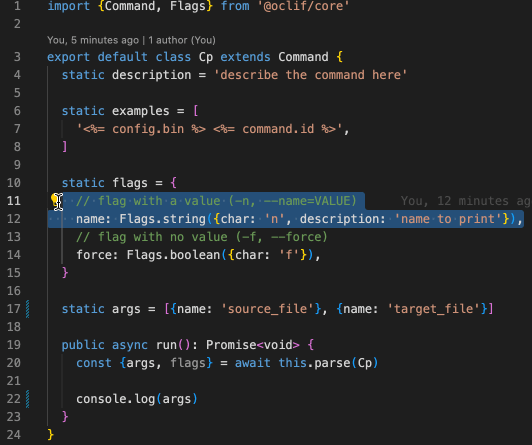532x445 pixels.
Task: Click the closing yellow brace on line 24
Action: tap(51, 434)
